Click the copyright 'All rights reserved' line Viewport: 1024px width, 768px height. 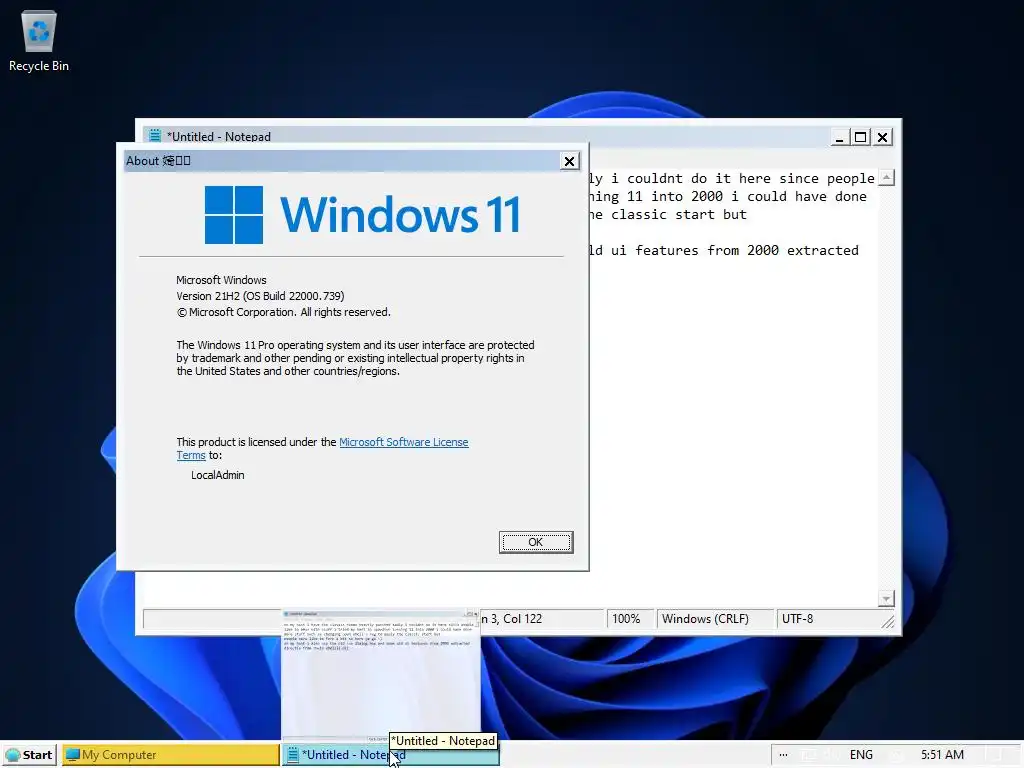click(x=283, y=312)
